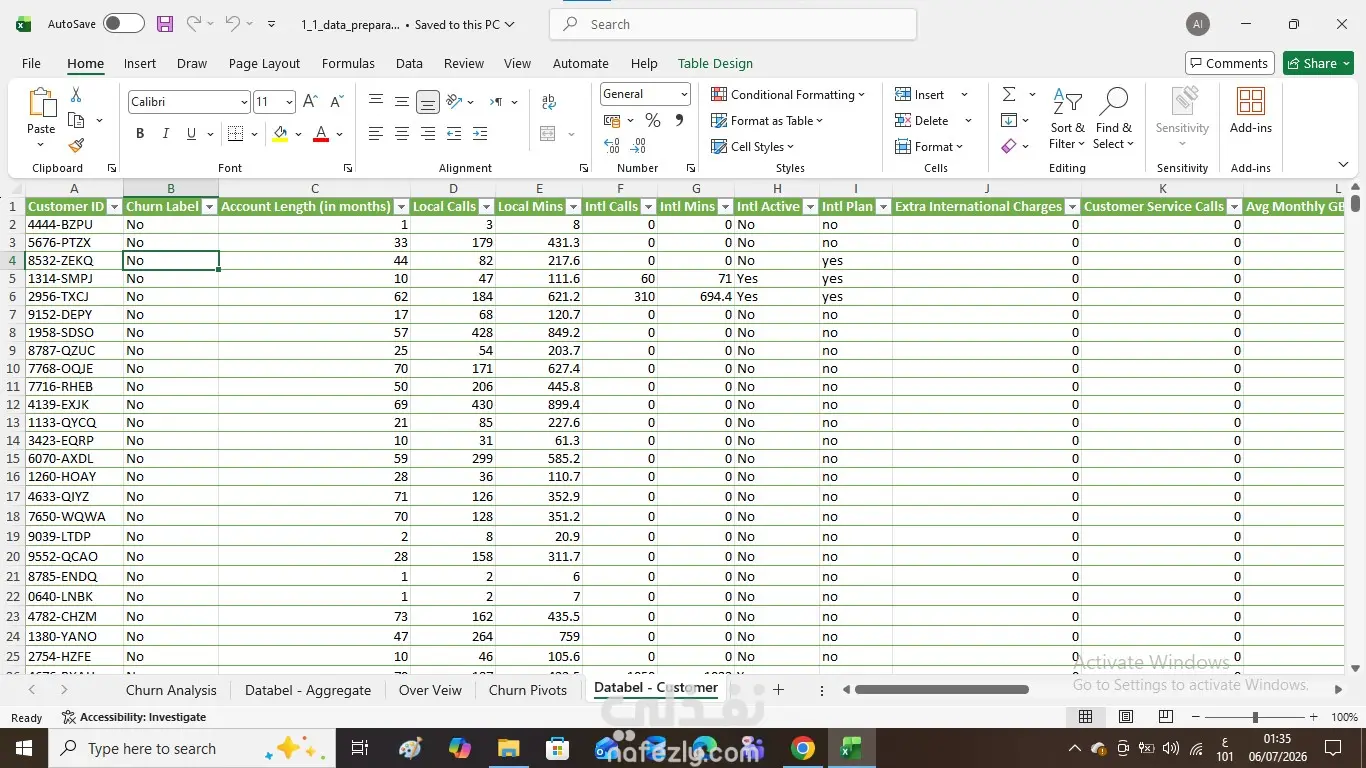The image size is (1366, 768).
Task: Click the Font Color red swatch
Action: click(x=321, y=133)
